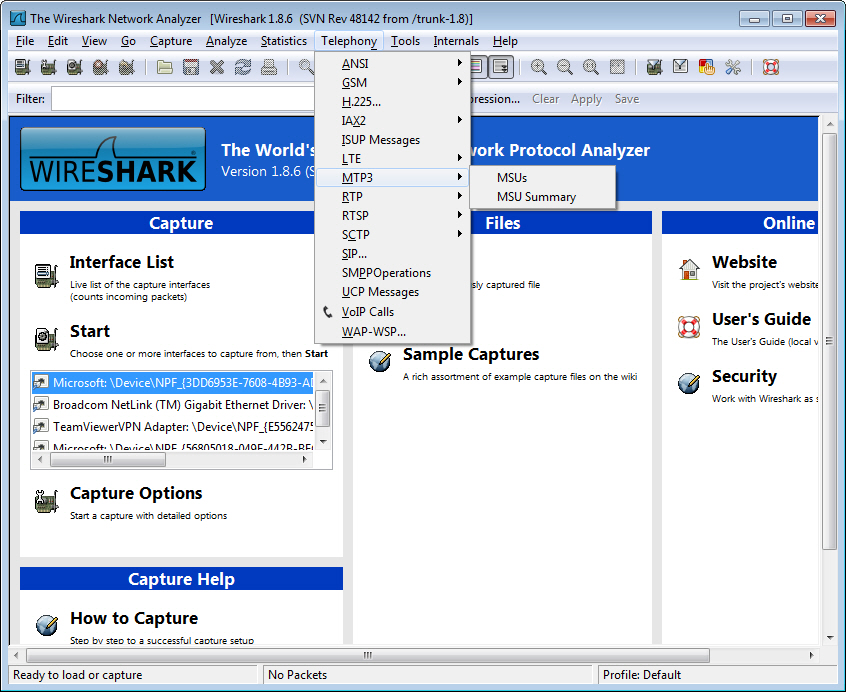The width and height of the screenshot is (846, 692).
Task: Click the lifebuoy help icon in the toolbar
Action: tap(770, 67)
